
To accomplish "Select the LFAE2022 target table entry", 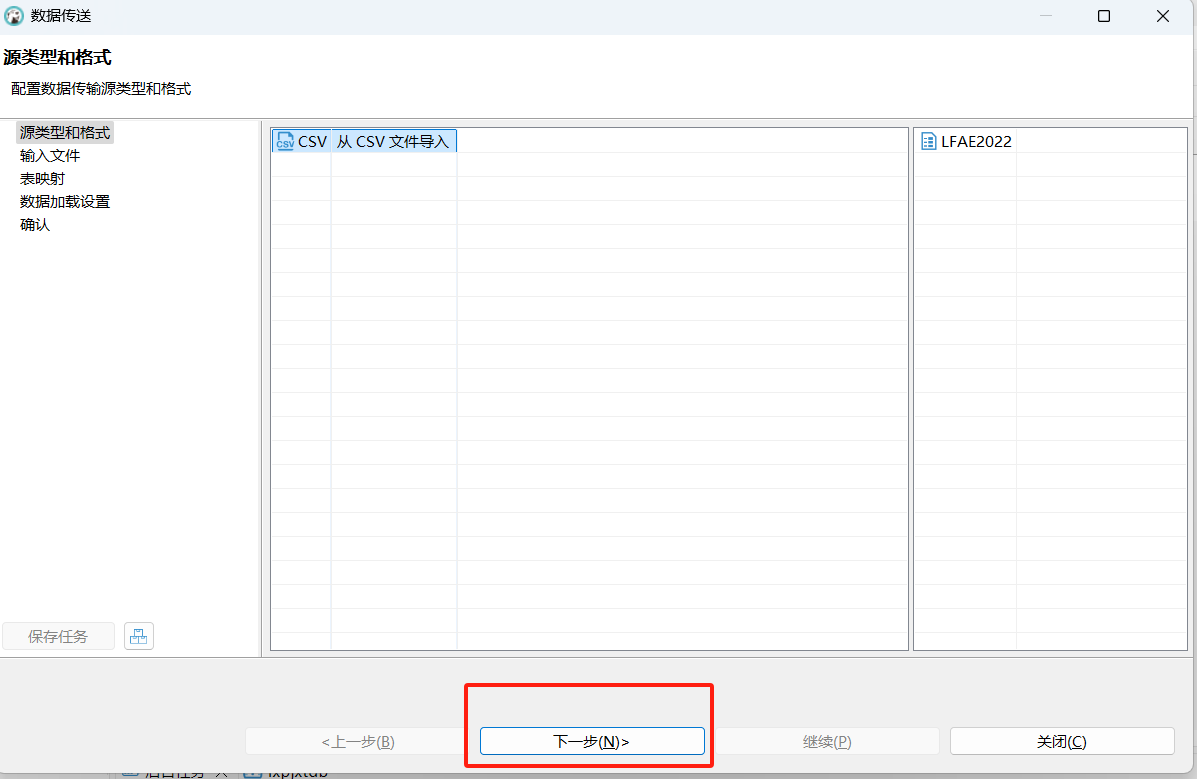I will point(976,141).
